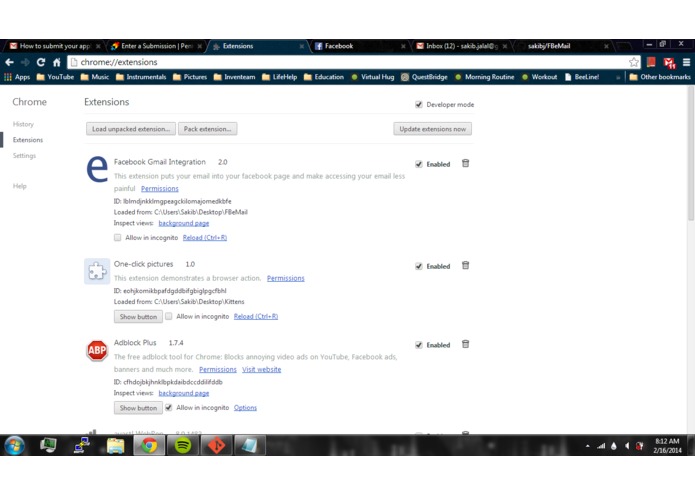Remove Adblock Plus via its trash icon
The width and height of the screenshot is (695, 494).
(465, 344)
